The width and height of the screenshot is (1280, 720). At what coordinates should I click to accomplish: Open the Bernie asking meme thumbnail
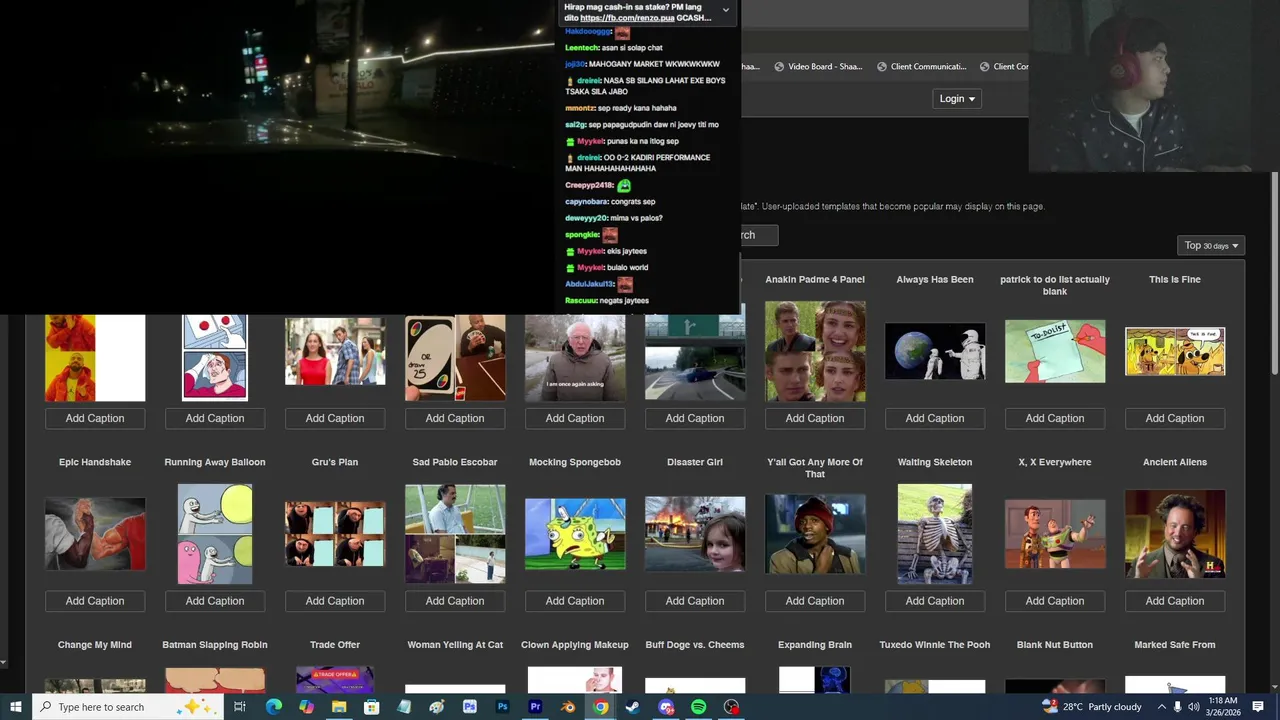click(x=575, y=357)
